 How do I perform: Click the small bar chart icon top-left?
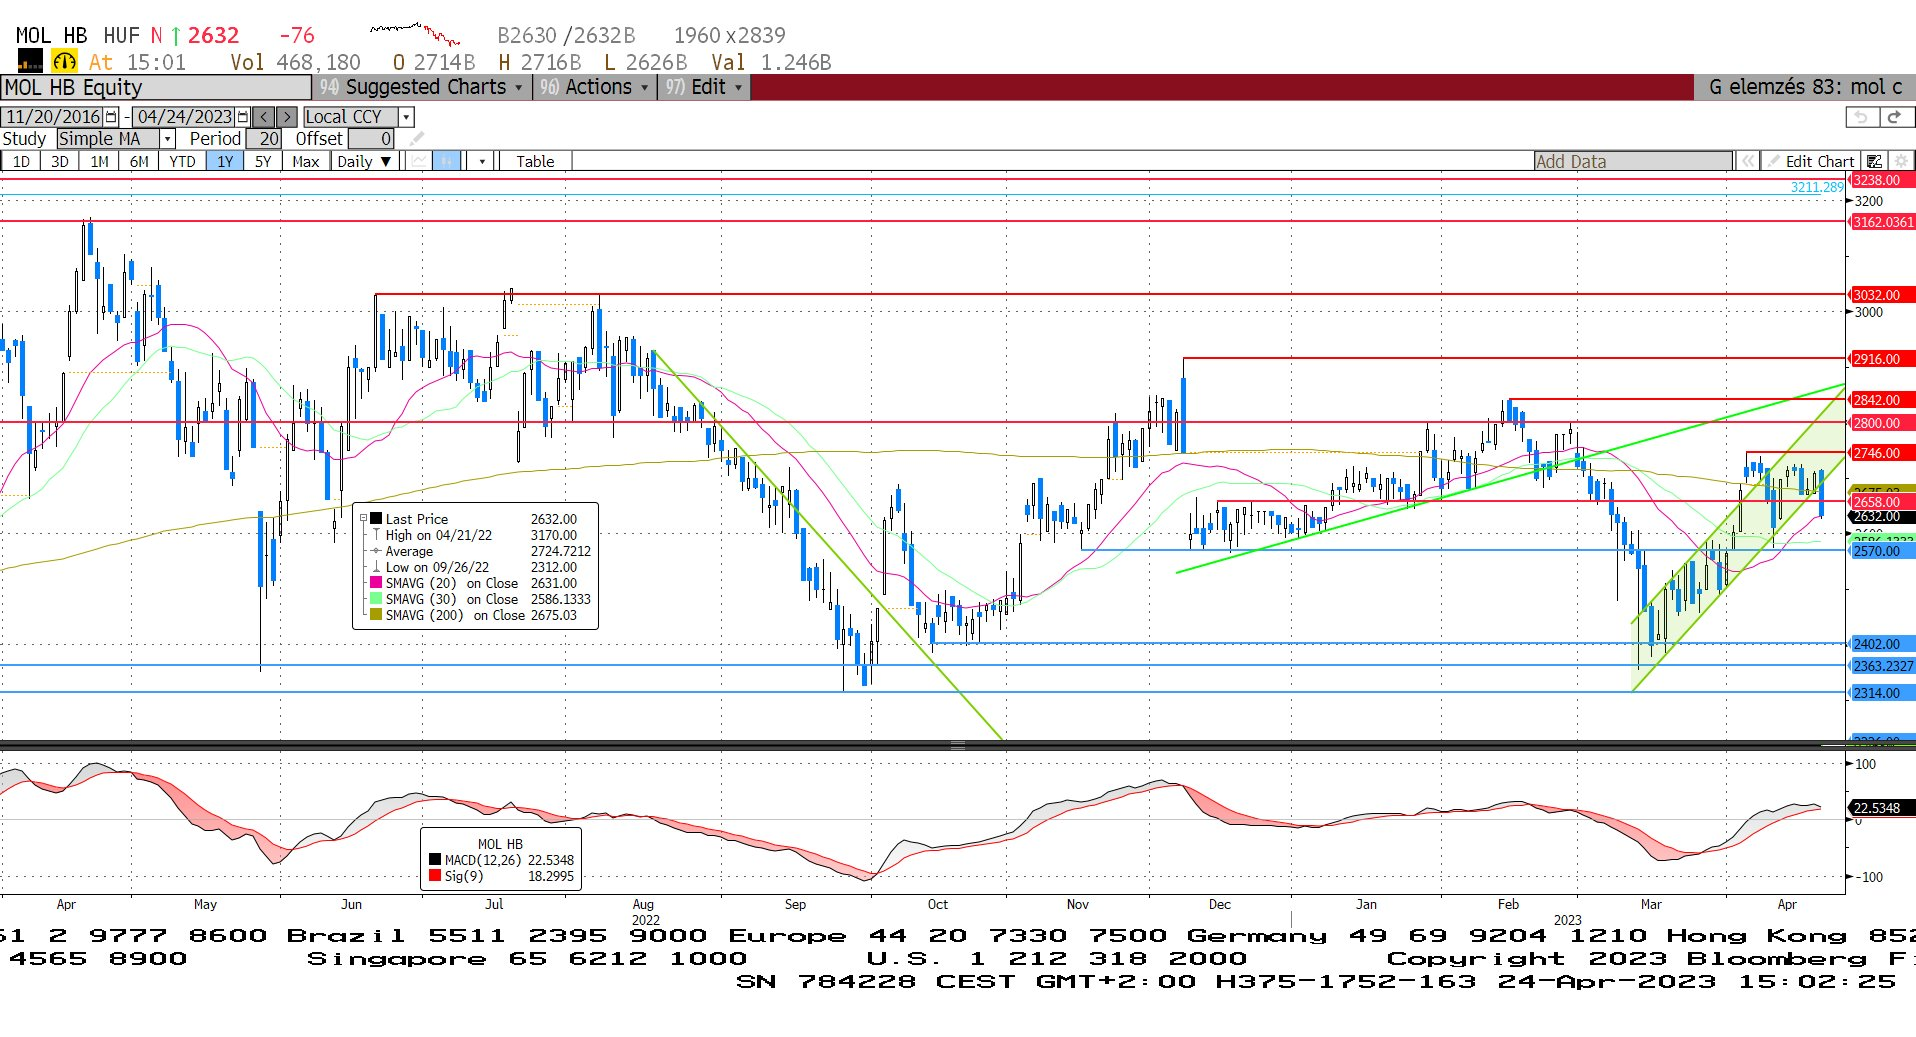[30, 62]
